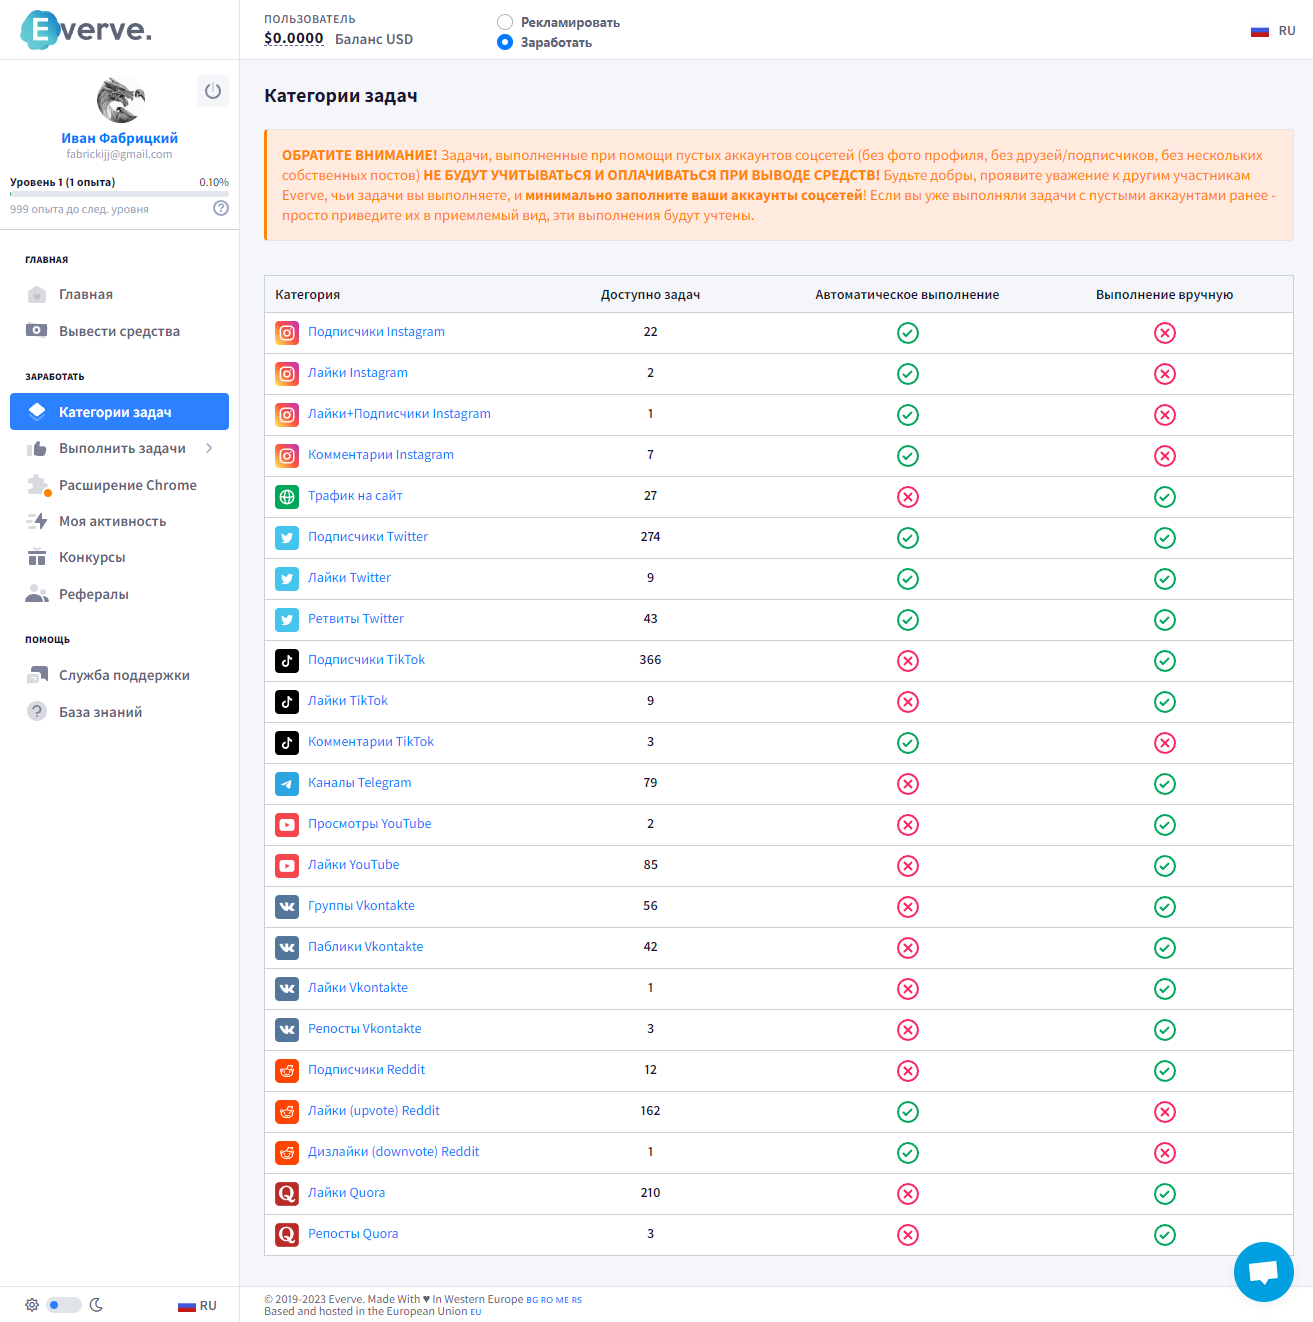This screenshot has height=1322, width=1313.
Task: Click the TikTok icon beside Подписчики TikTok
Action: pos(287,661)
